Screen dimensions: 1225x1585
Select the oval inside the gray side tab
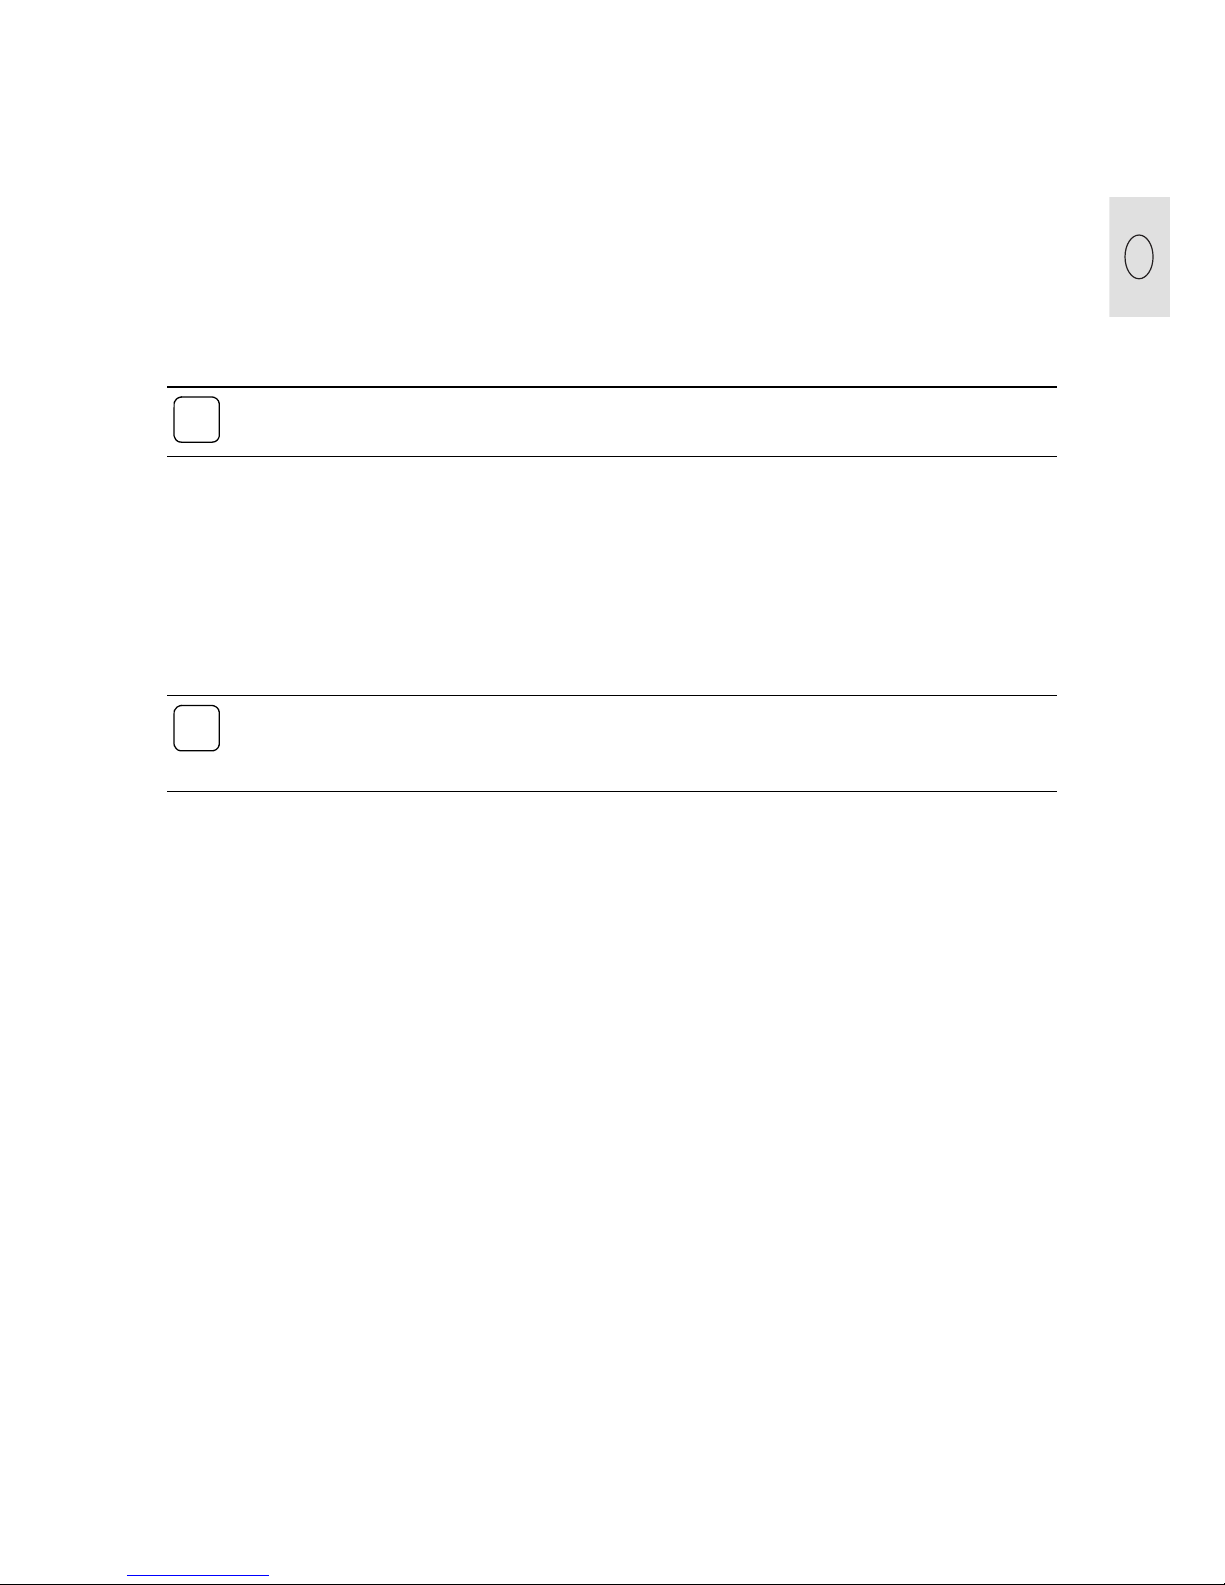click(x=1139, y=257)
